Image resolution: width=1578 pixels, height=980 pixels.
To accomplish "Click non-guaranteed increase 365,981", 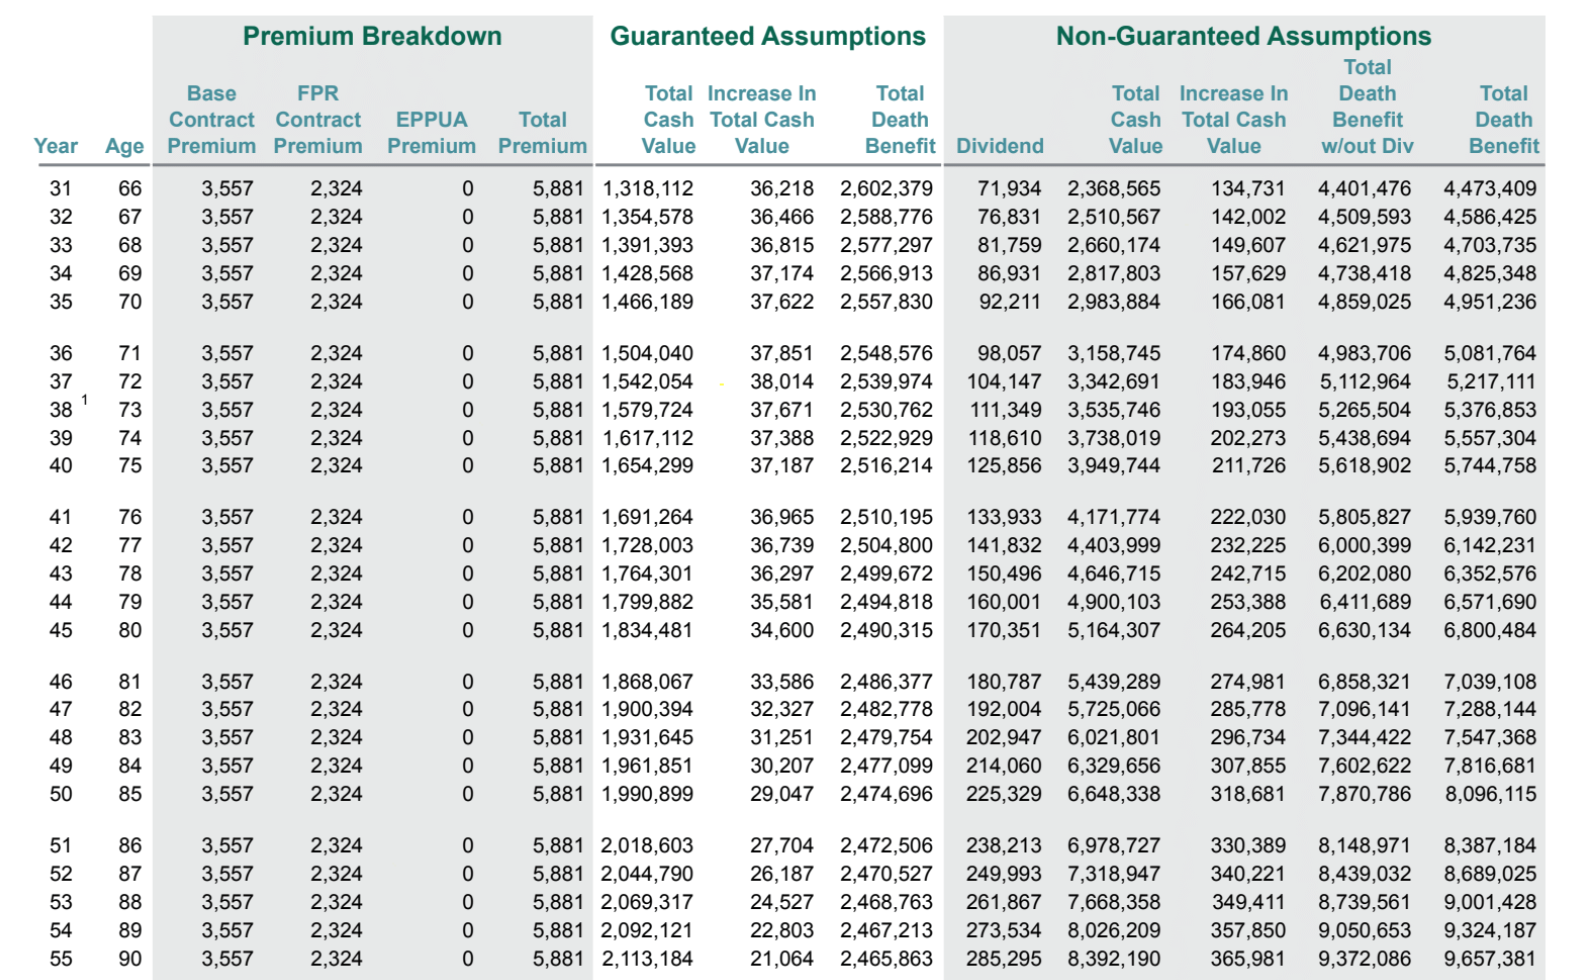I will click(1248, 959).
